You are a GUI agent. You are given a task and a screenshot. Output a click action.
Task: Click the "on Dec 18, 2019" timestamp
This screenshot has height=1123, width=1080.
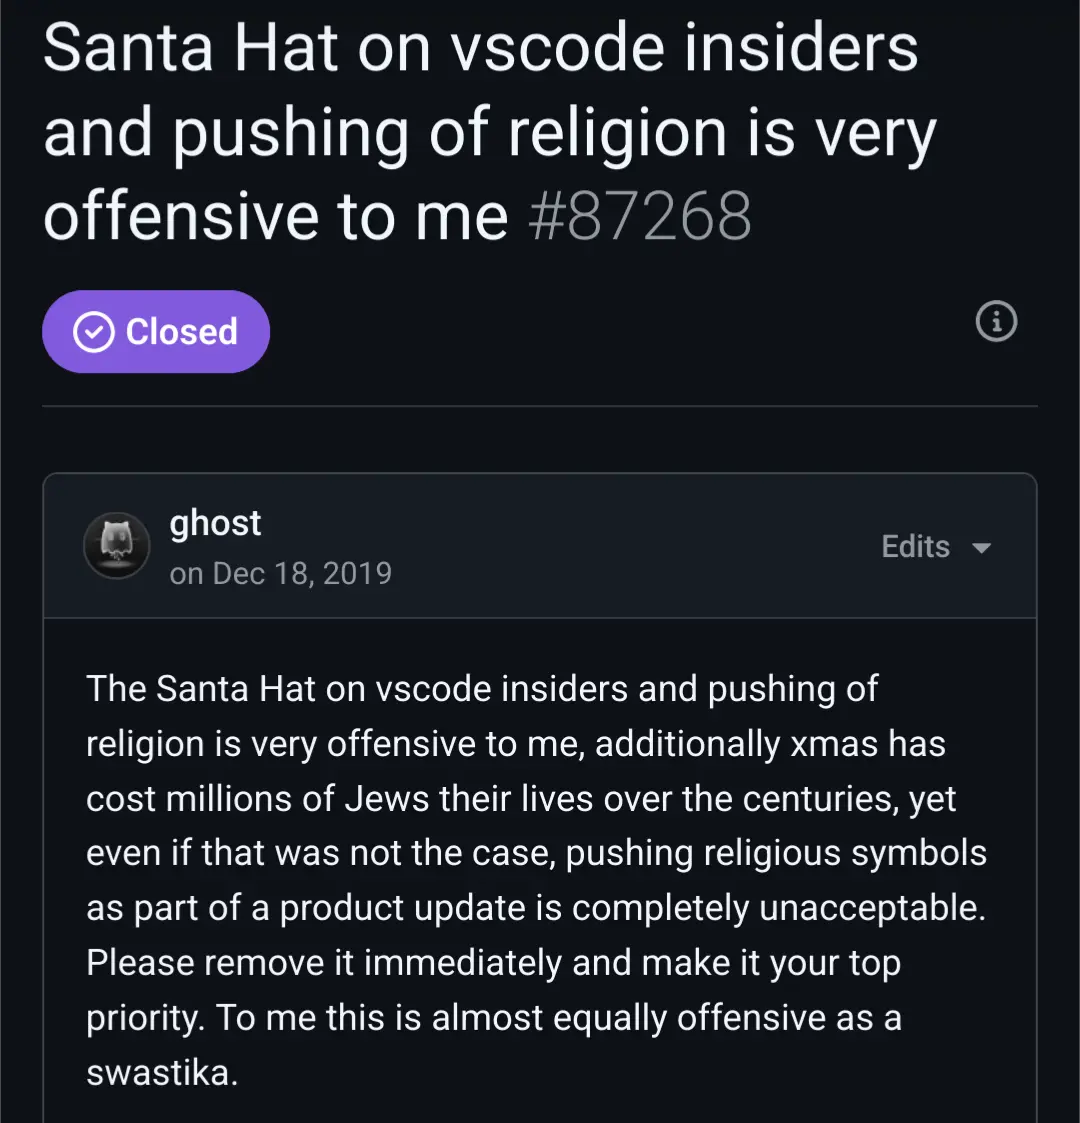(281, 573)
